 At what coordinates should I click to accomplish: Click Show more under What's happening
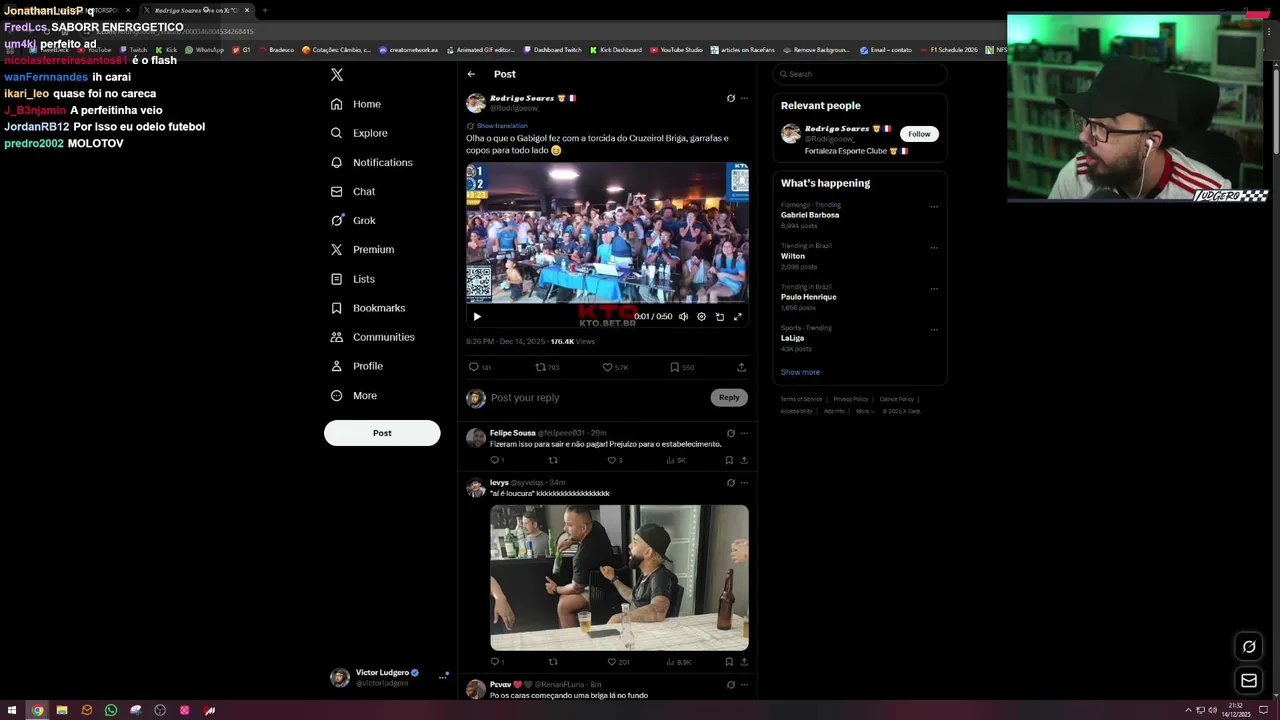tap(800, 372)
